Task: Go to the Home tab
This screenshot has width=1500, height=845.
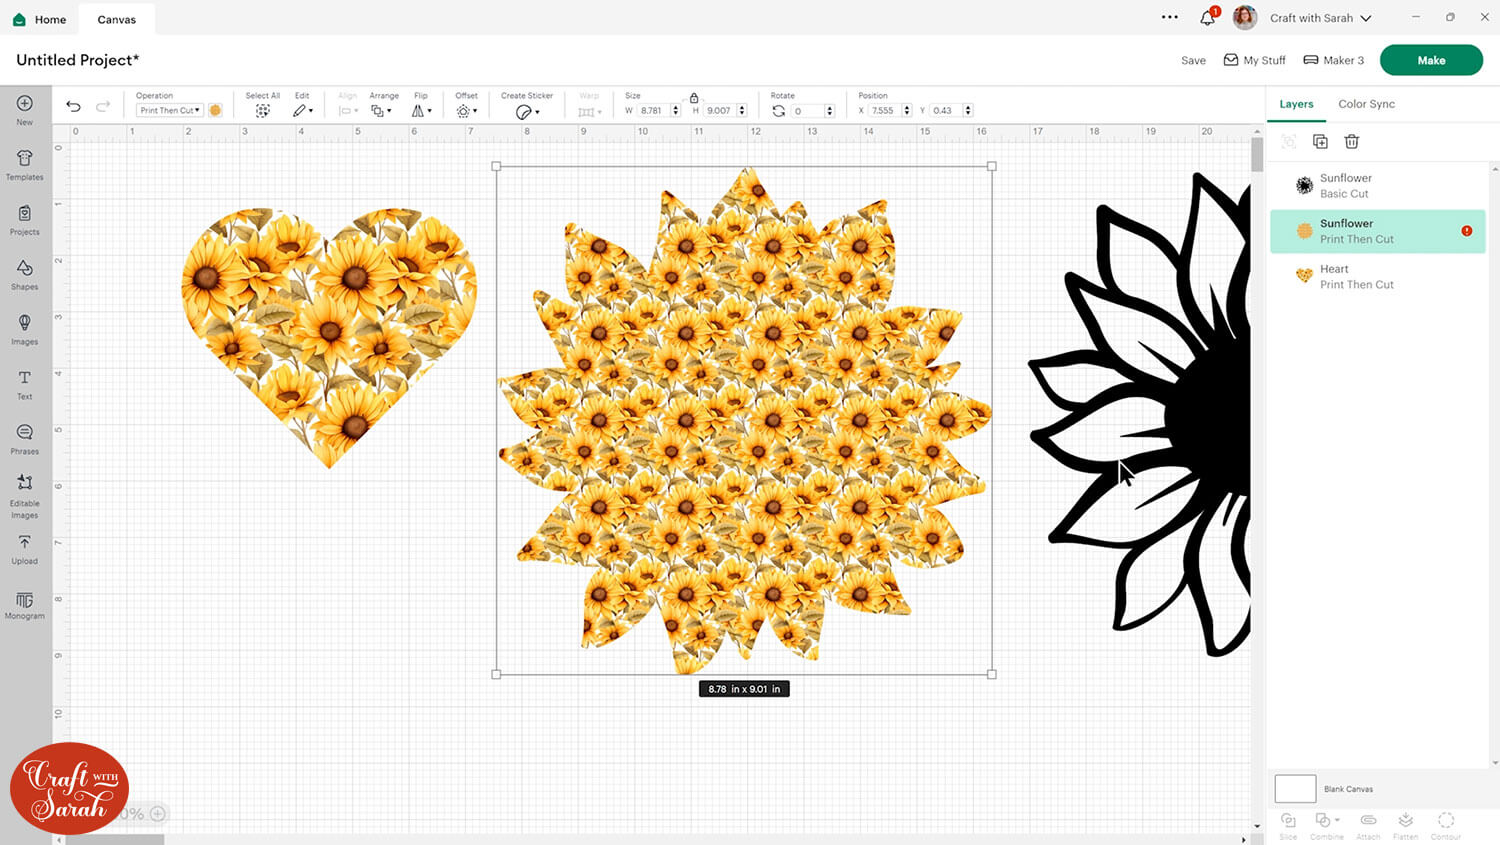Action: click(x=39, y=19)
